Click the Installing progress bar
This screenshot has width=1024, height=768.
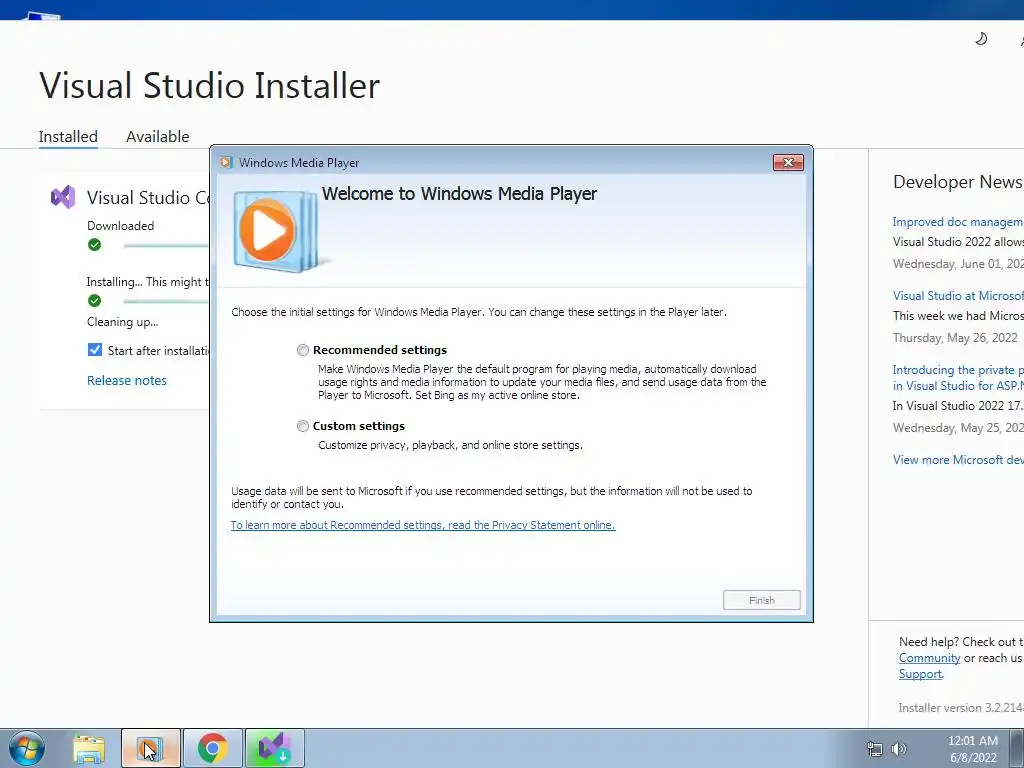coord(166,301)
